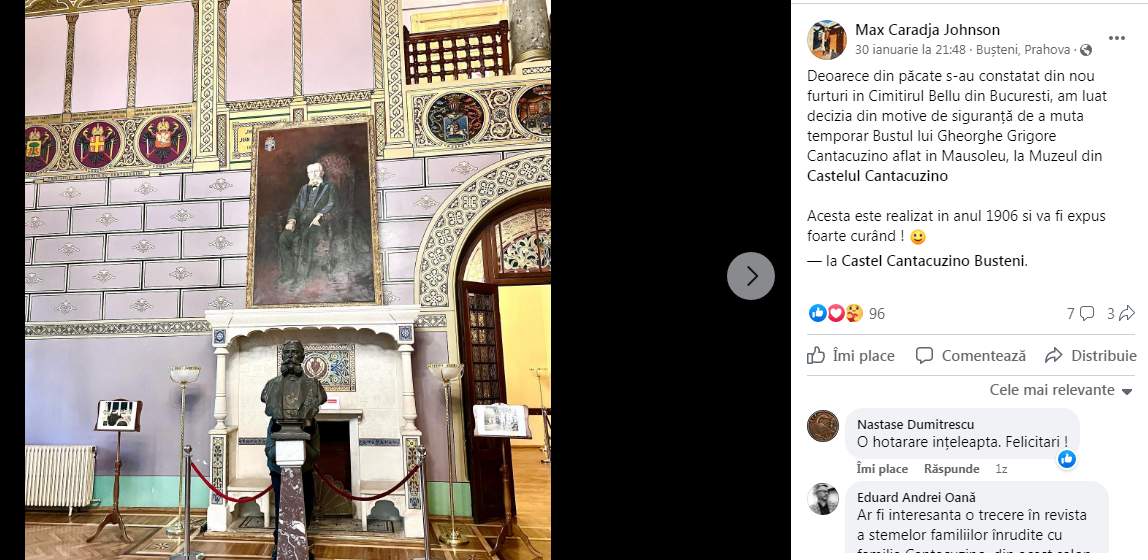Viewport: 1148px width, 560px height.
Task: Click the Comentează button
Action: [x=971, y=356]
